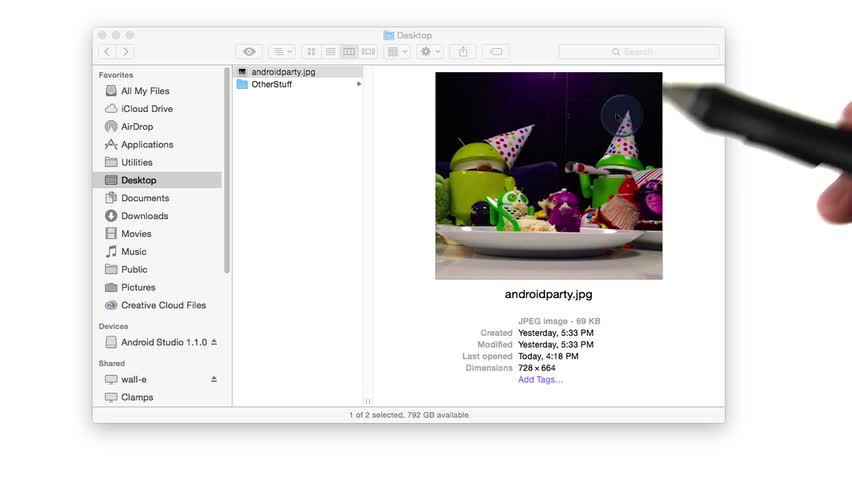Click the sidebar vertical scrollbar
852x480 pixels.
tap(227, 170)
